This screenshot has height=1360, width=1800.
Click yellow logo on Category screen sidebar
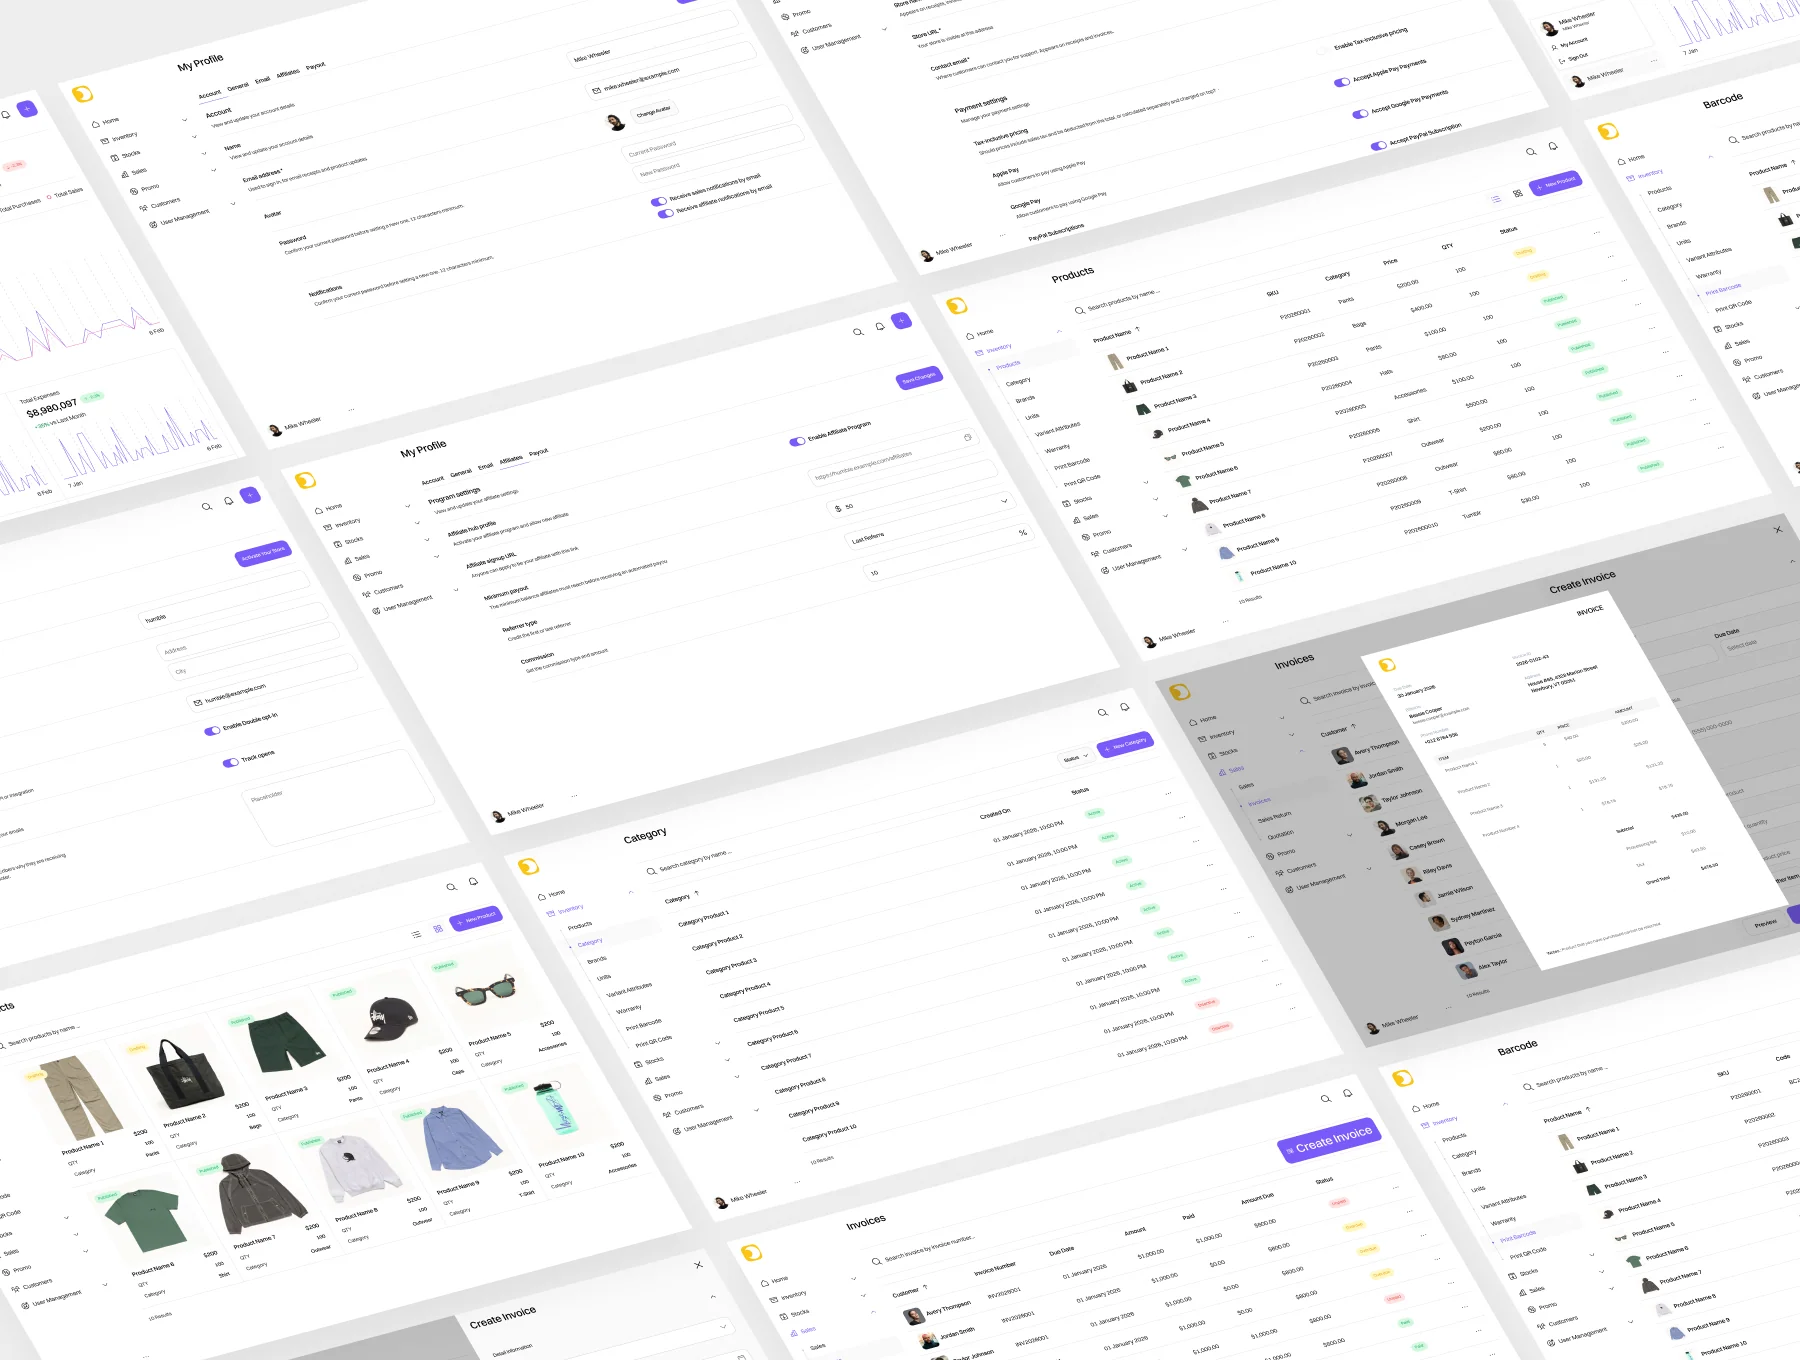click(x=529, y=866)
